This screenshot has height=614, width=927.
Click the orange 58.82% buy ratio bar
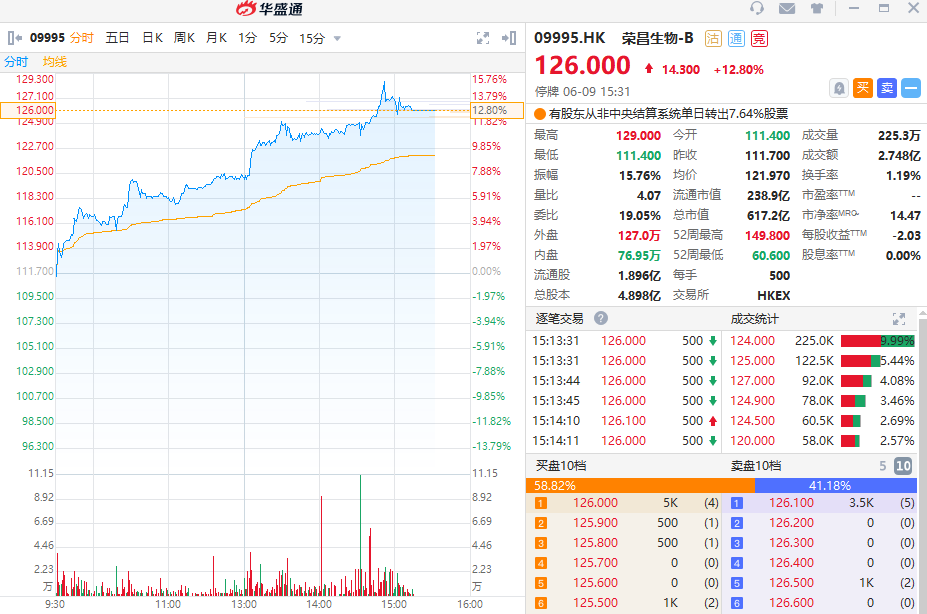(x=640, y=486)
